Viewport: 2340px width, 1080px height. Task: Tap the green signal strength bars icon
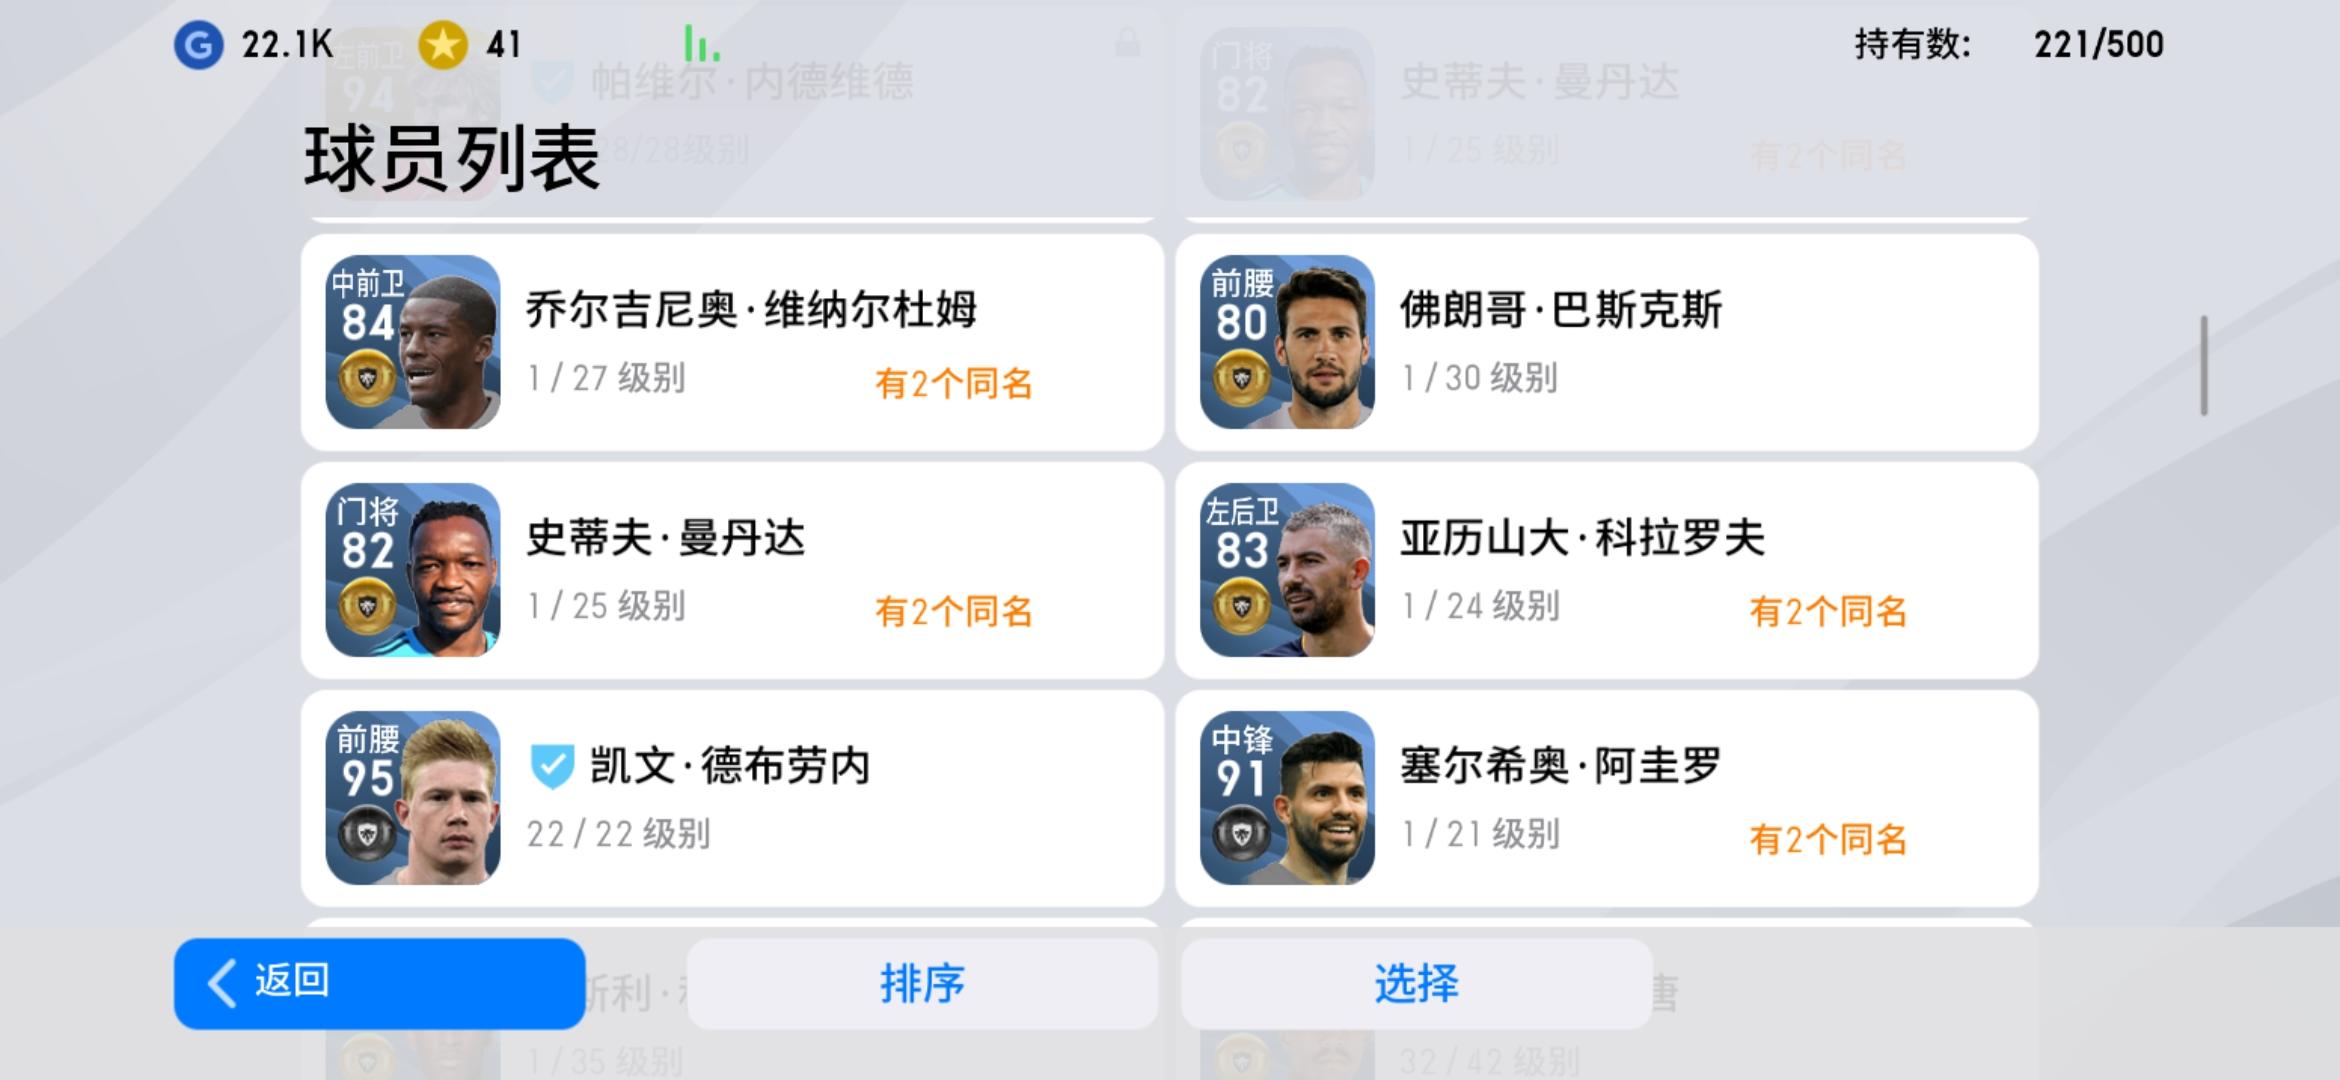click(x=702, y=44)
